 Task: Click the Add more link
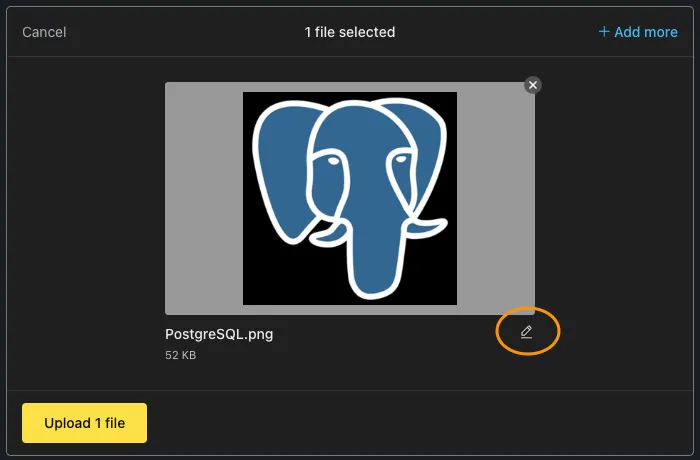pos(638,32)
